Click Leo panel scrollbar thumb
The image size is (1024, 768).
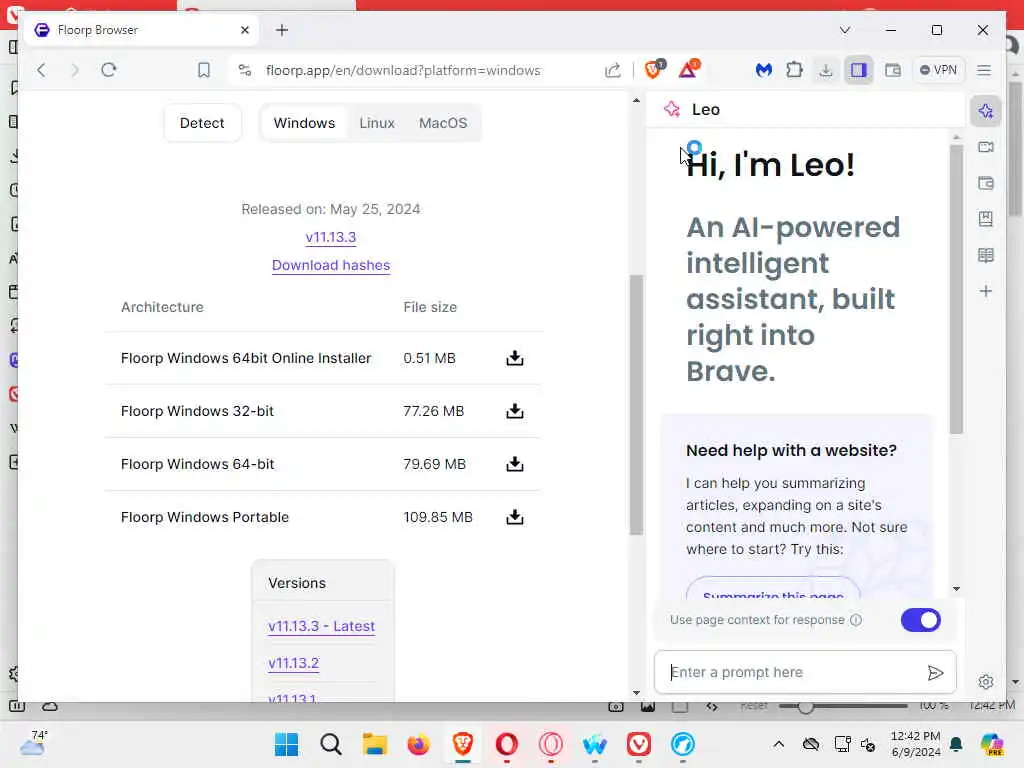point(956,289)
